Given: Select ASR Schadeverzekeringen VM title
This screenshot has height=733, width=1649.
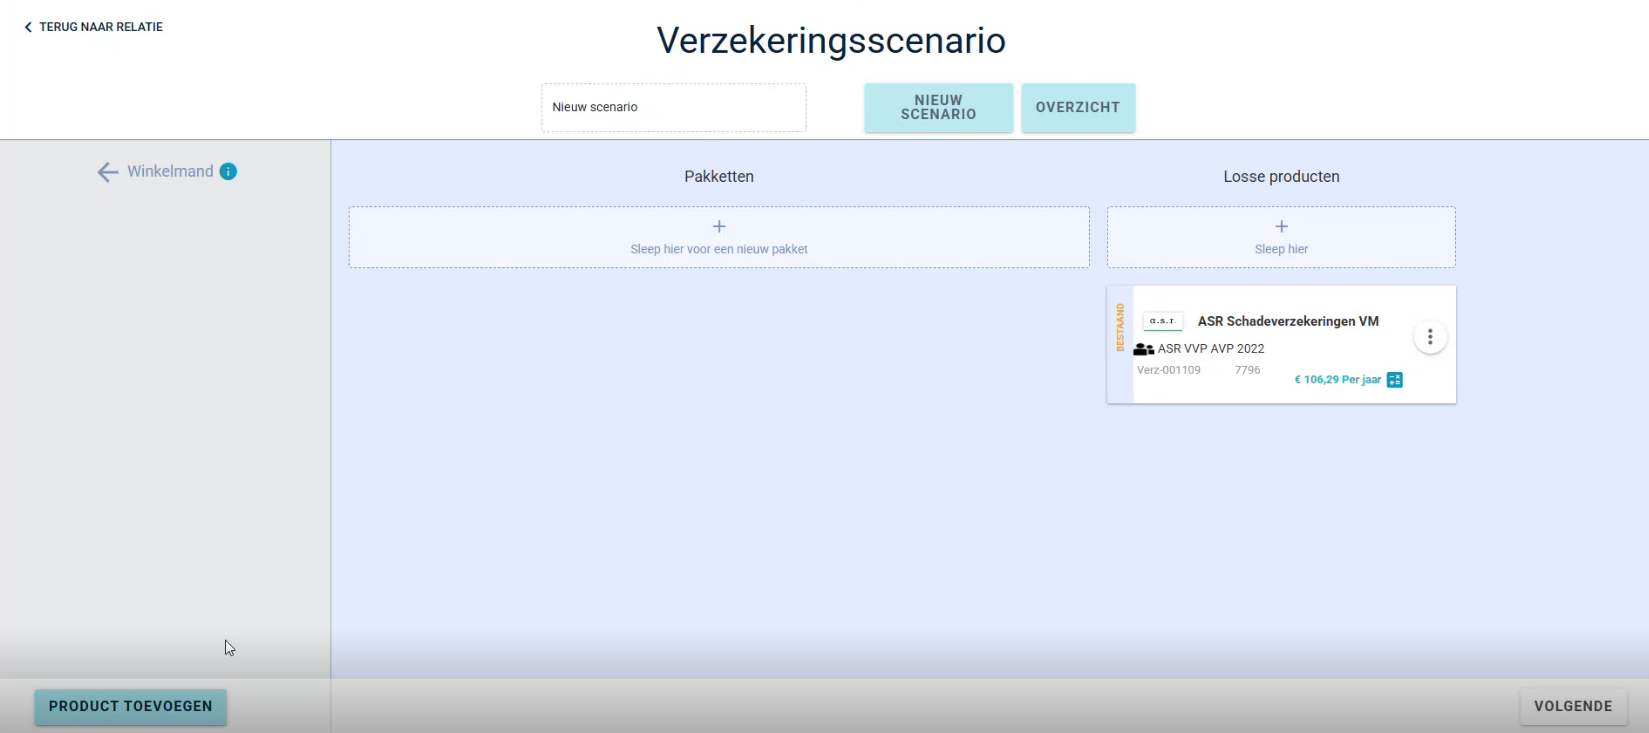Looking at the screenshot, I should (1288, 321).
